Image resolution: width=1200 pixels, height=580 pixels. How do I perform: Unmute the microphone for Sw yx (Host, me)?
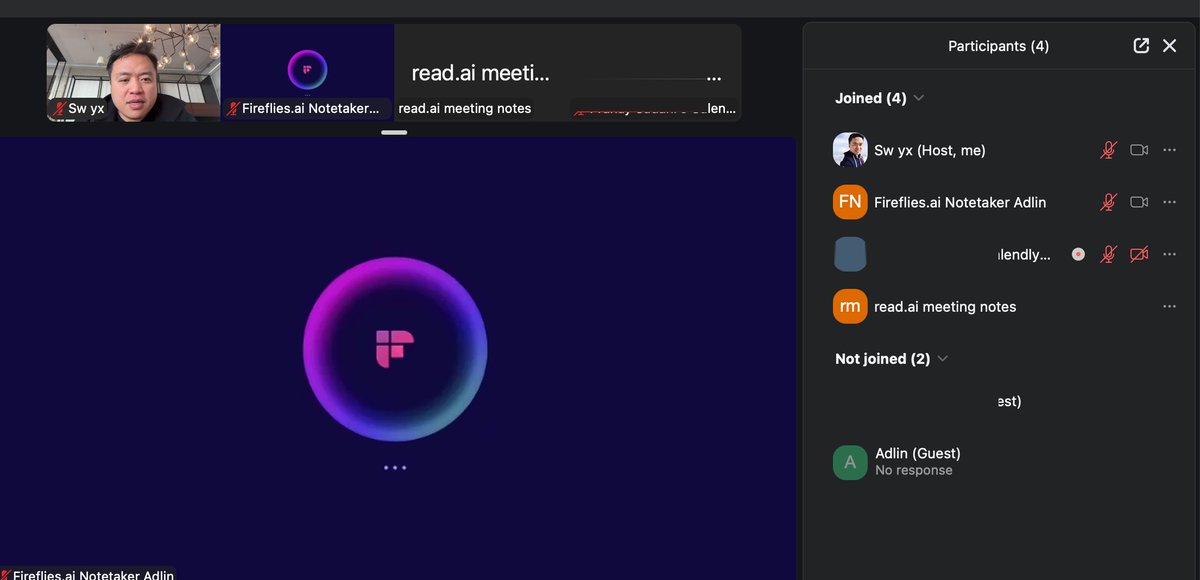[1108, 150]
